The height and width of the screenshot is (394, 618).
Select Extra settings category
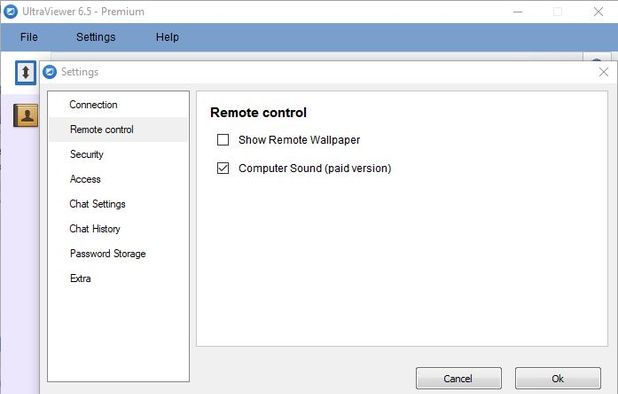118,279
